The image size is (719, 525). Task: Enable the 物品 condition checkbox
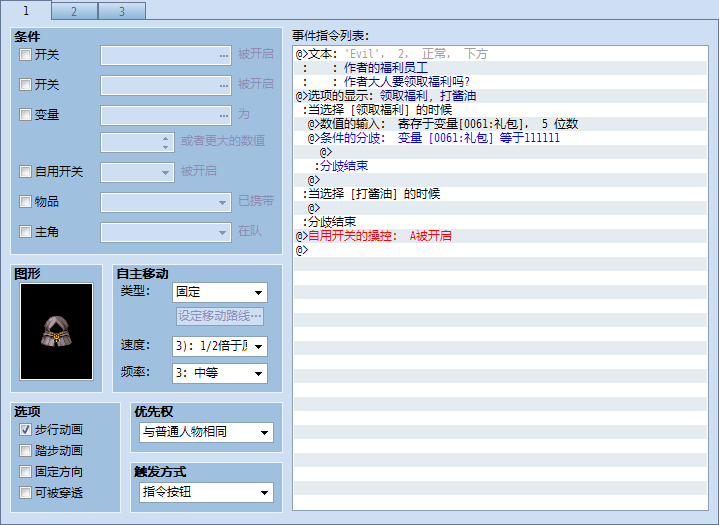25,202
